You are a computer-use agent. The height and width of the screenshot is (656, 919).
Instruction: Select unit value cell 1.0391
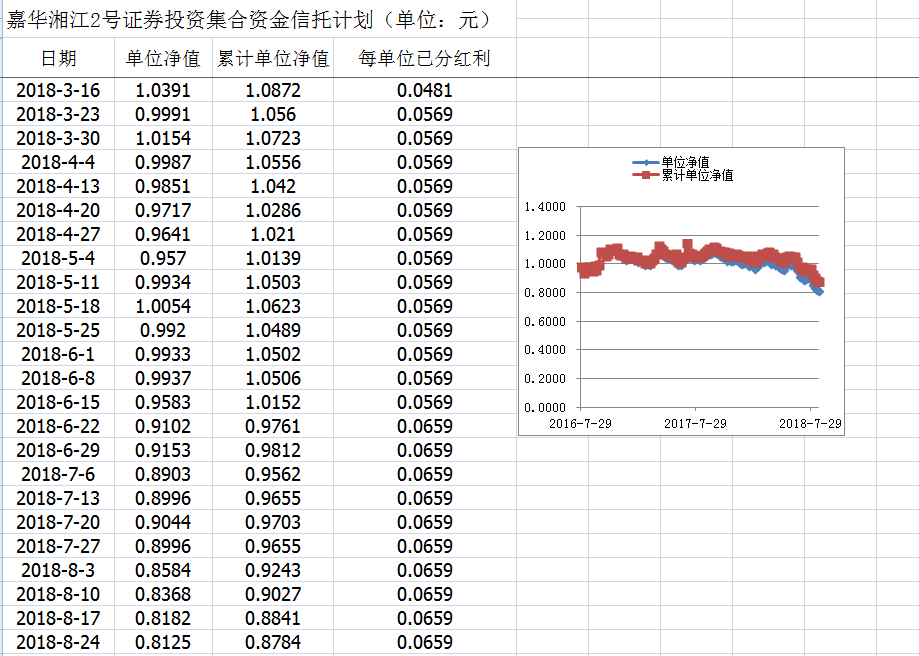164,90
